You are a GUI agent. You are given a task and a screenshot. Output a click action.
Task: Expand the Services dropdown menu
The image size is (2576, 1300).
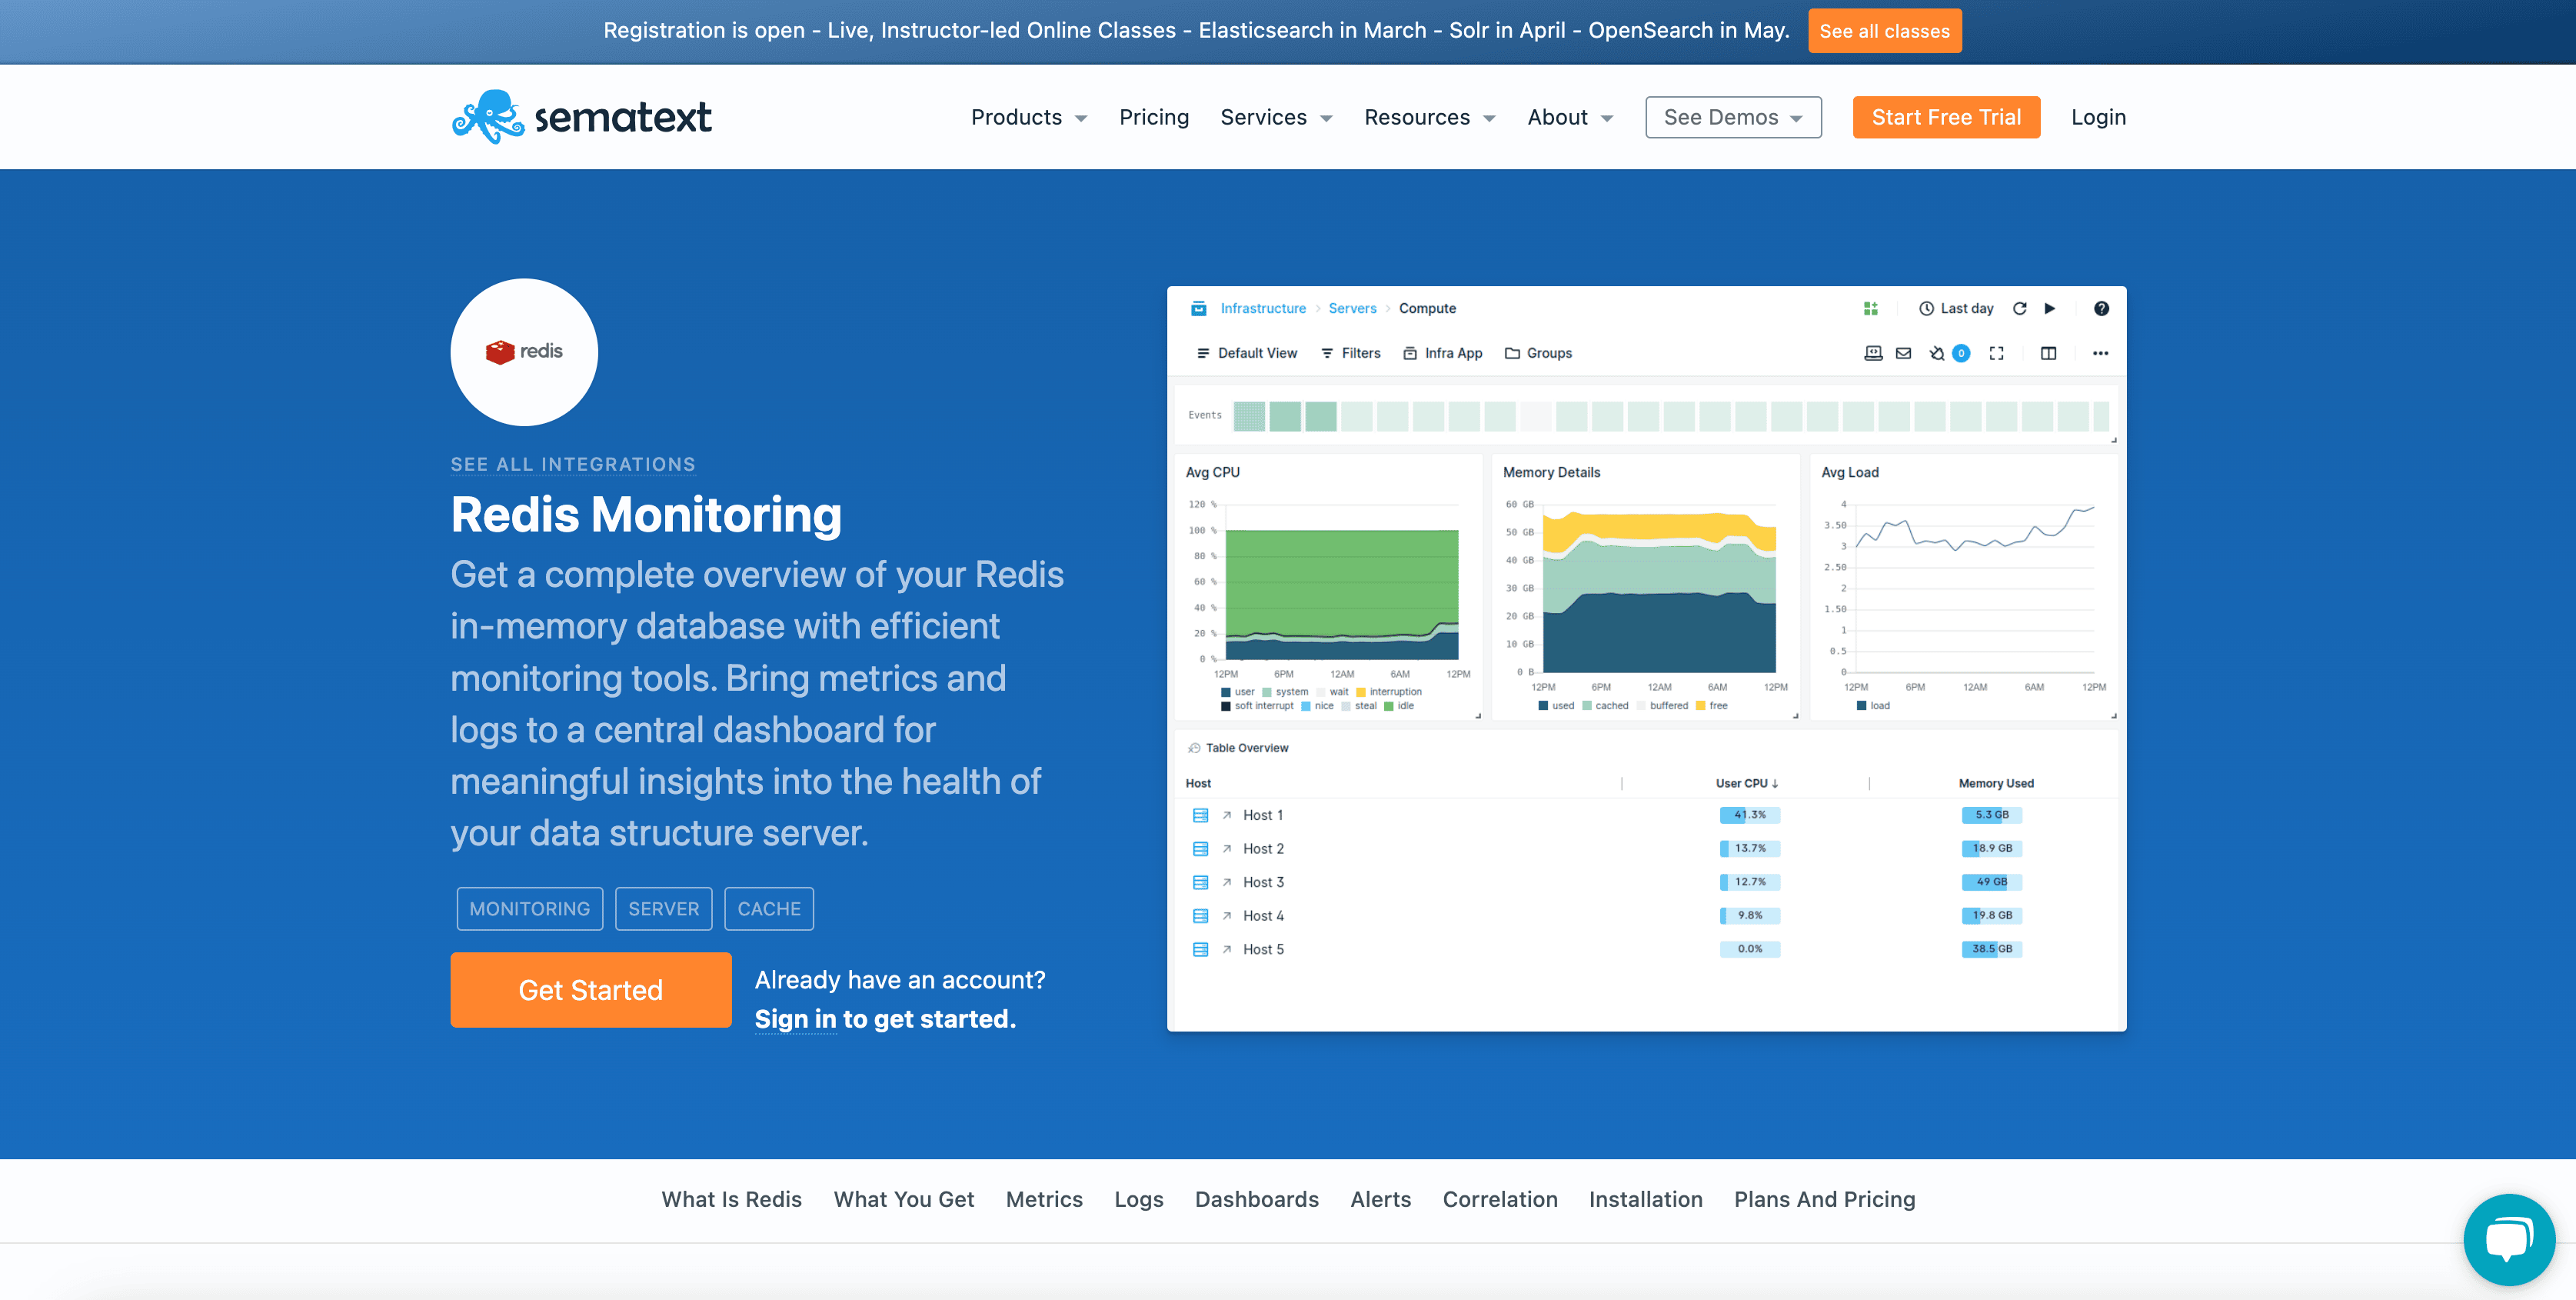click(1276, 117)
